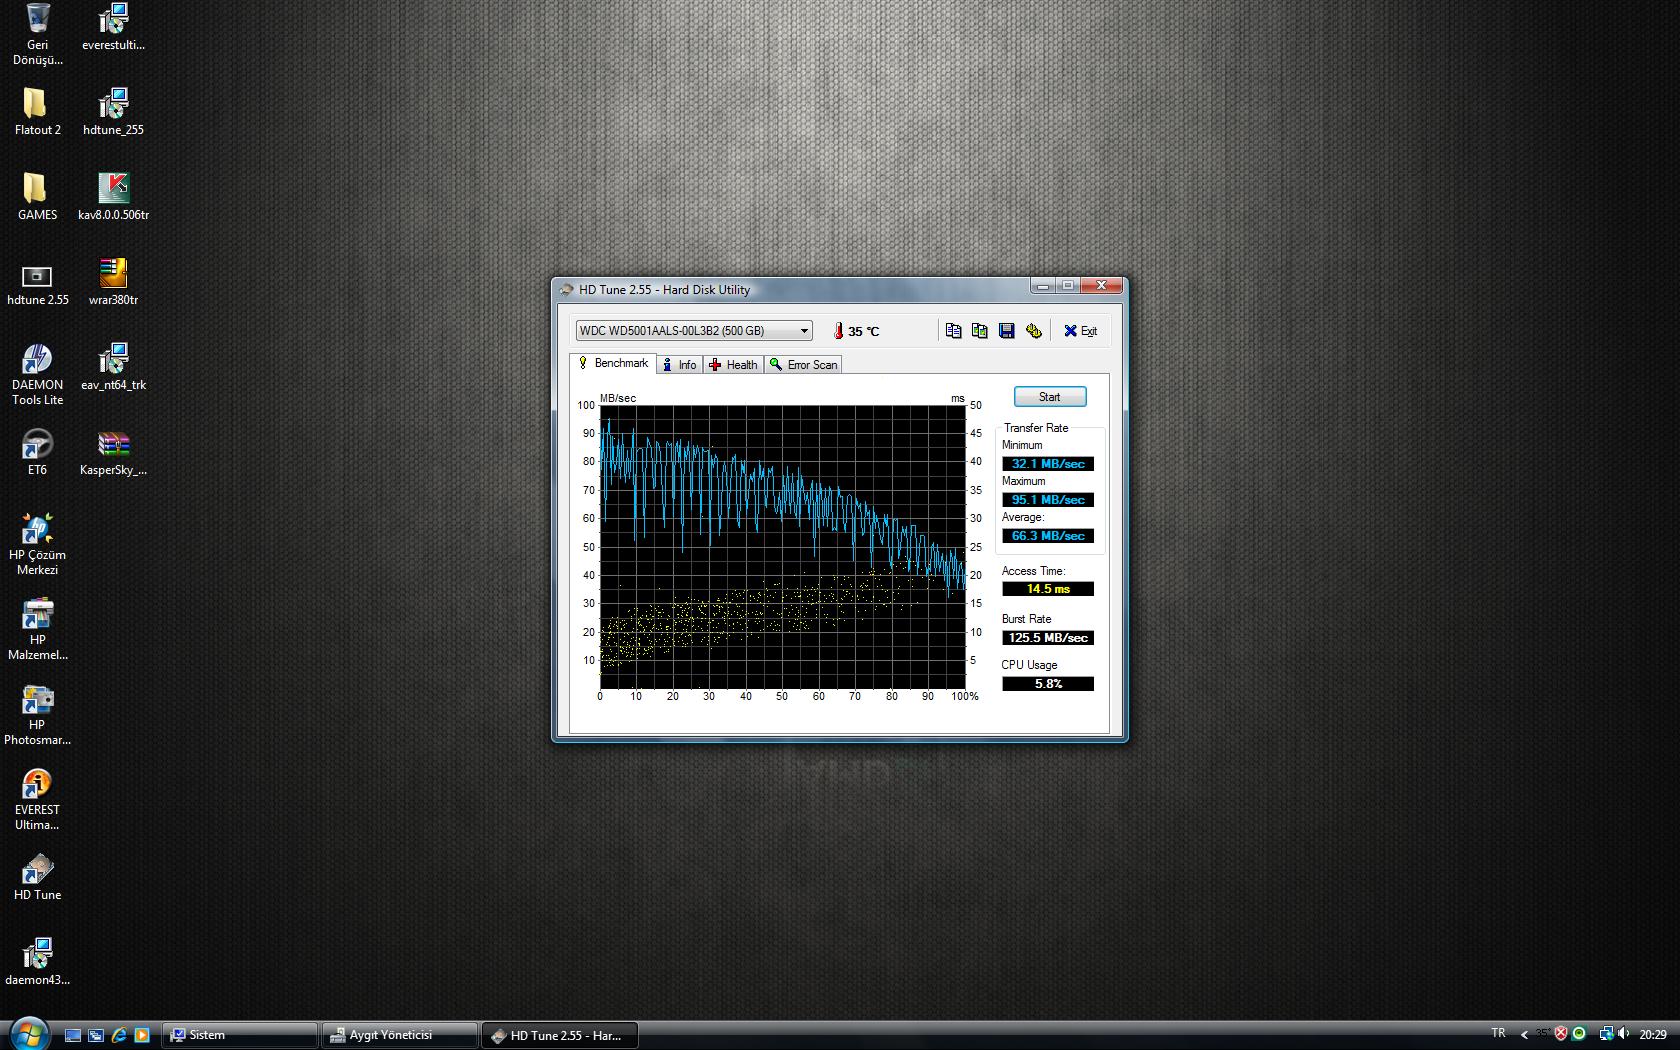Click TR language indicator in taskbar
The width and height of the screenshot is (1680, 1050).
click(x=1498, y=1033)
